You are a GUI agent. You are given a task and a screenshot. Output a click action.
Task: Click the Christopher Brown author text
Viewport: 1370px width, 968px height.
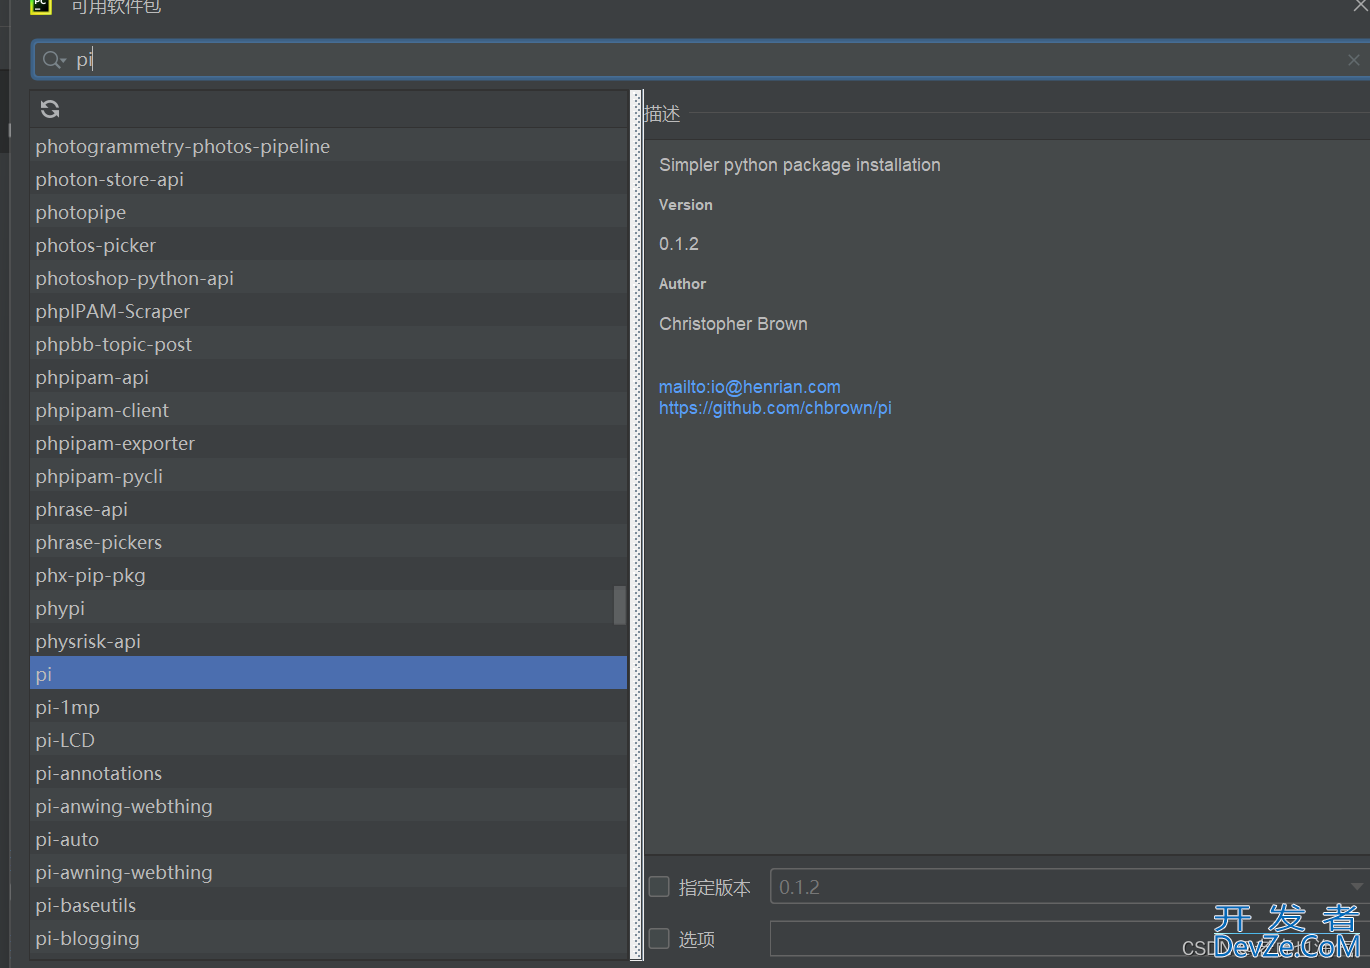click(733, 324)
